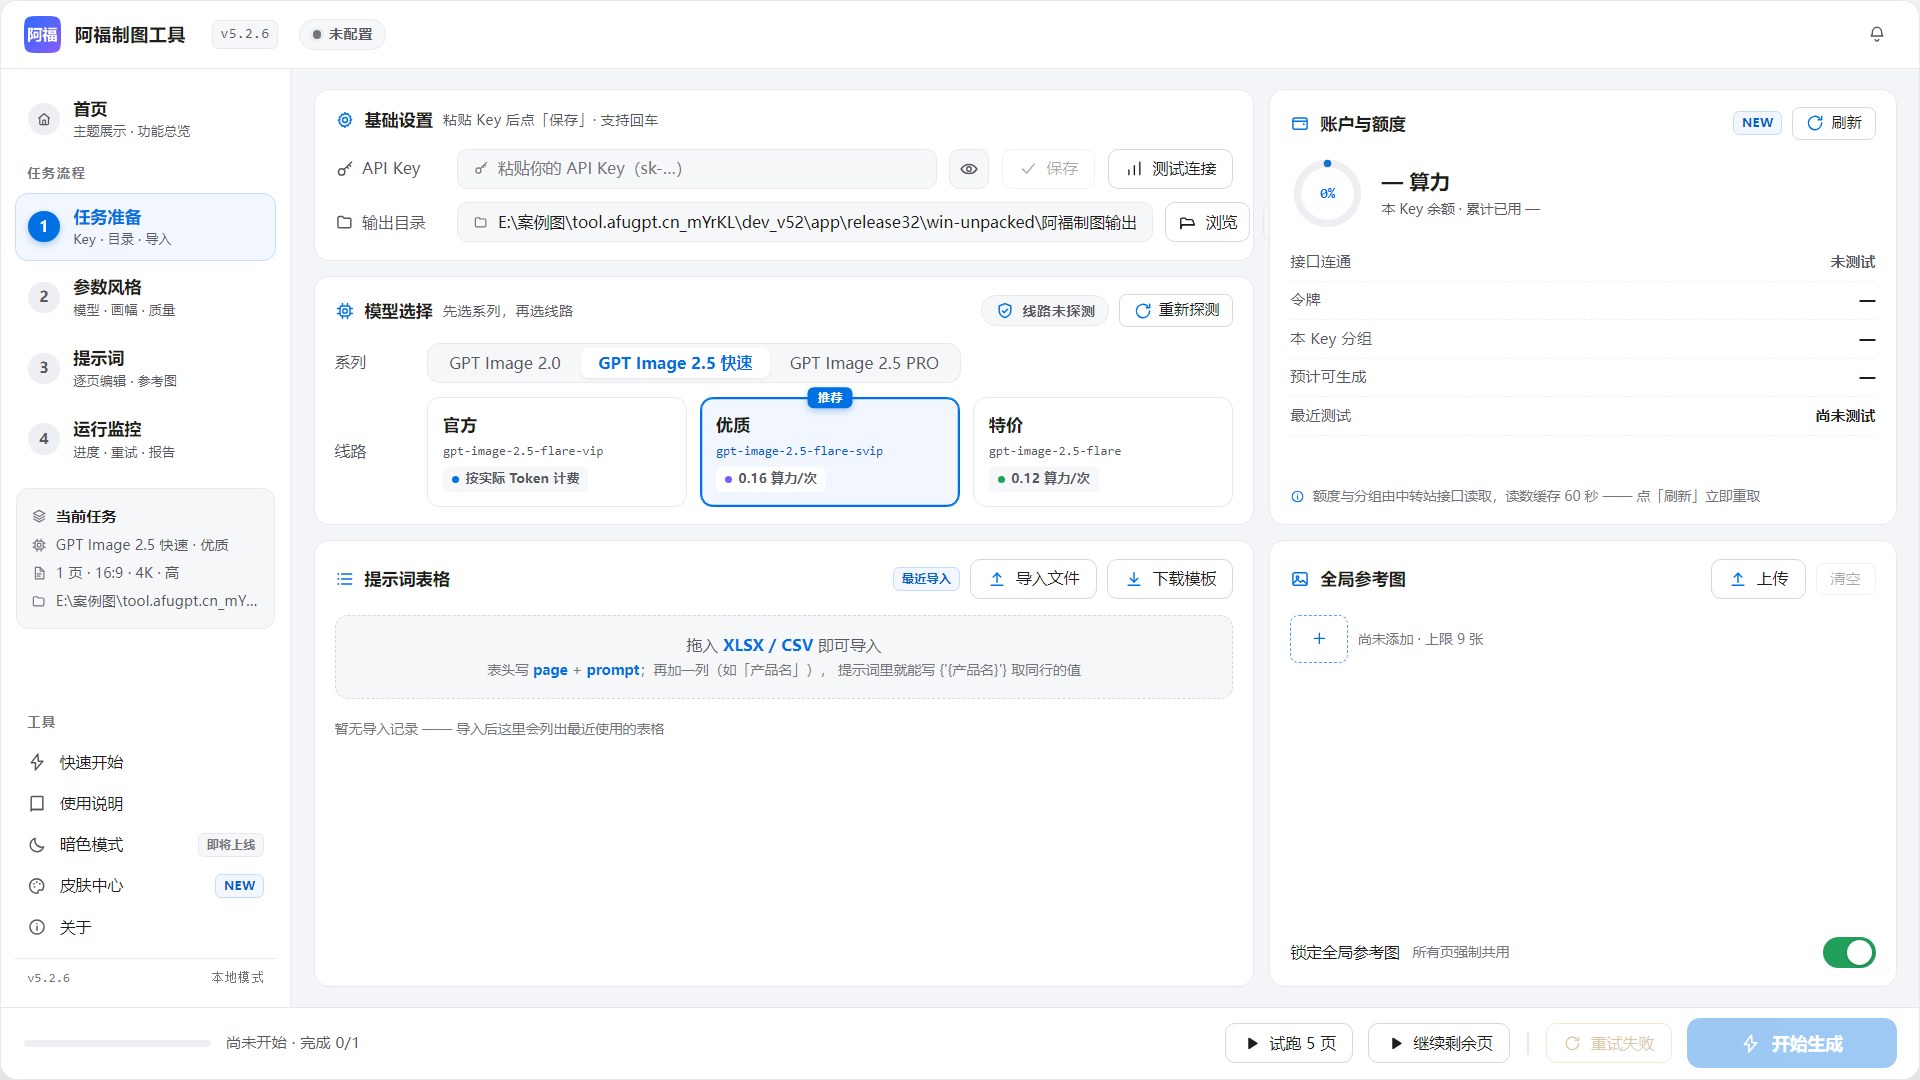Click 刷新 in account panel
Image resolution: width=1920 pixels, height=1080 pixels.
1834,123
